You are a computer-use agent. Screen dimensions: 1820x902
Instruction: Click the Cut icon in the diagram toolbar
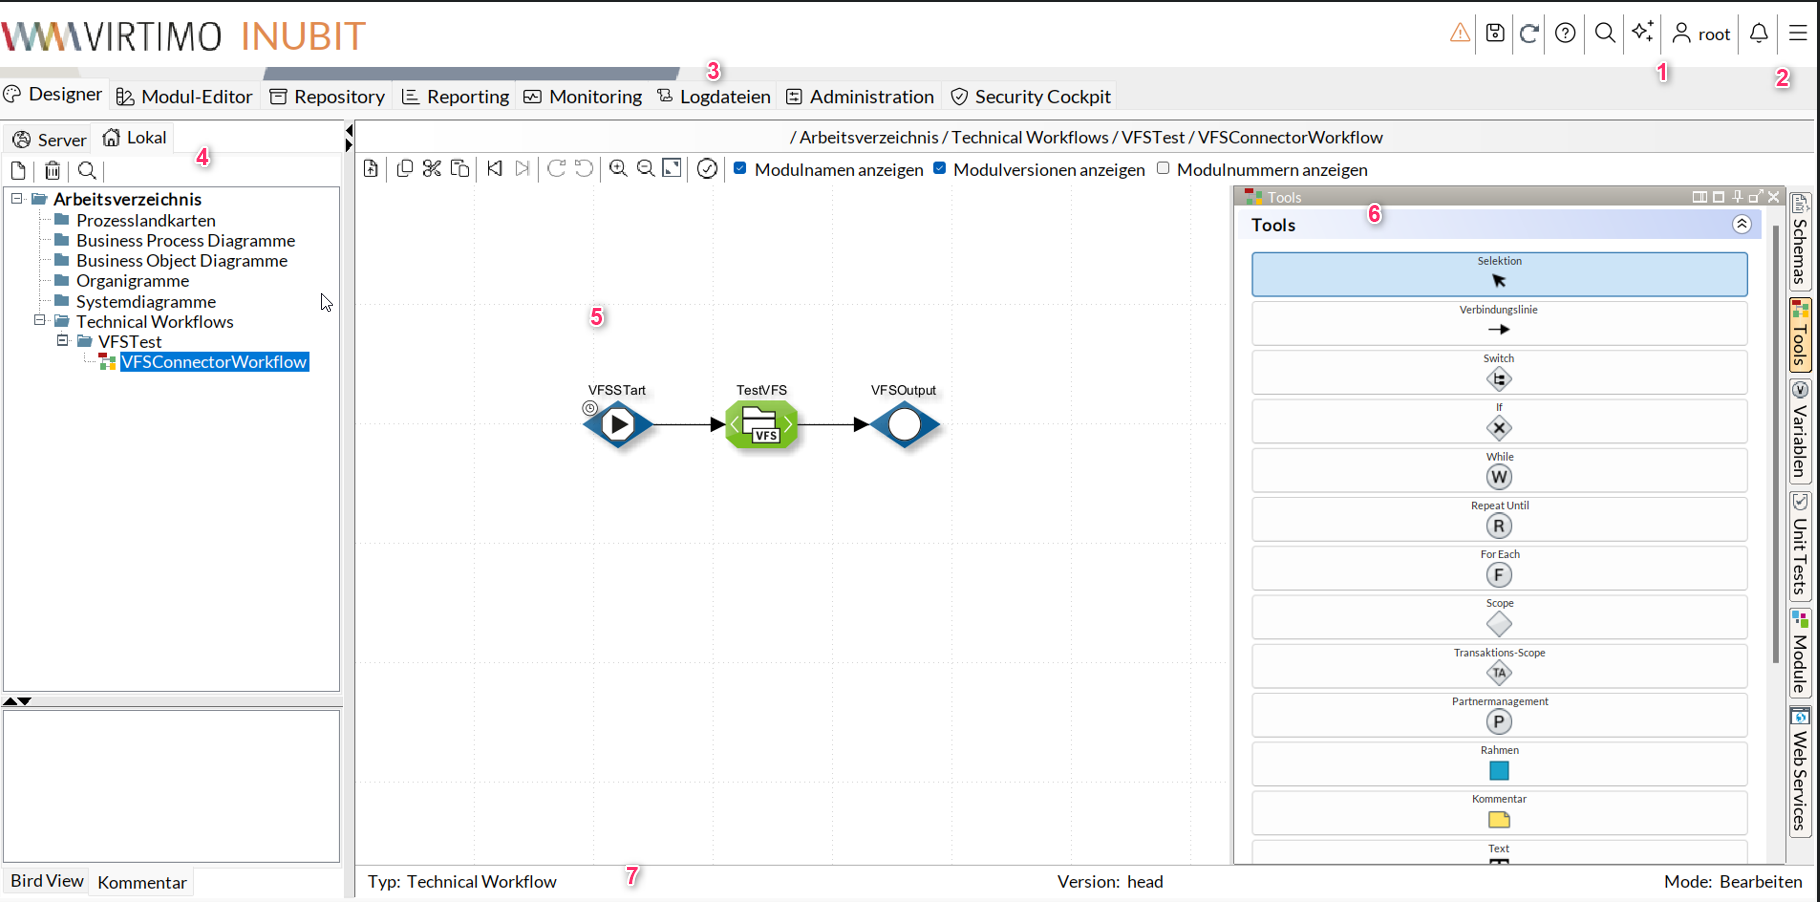point(432,168)
